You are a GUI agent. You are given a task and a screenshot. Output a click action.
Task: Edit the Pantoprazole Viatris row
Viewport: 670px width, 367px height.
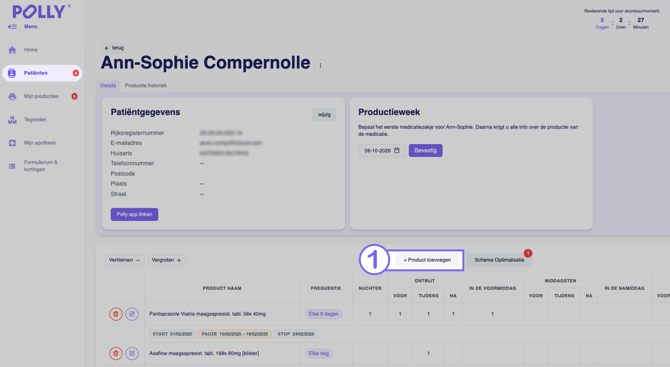click(132, 314)
